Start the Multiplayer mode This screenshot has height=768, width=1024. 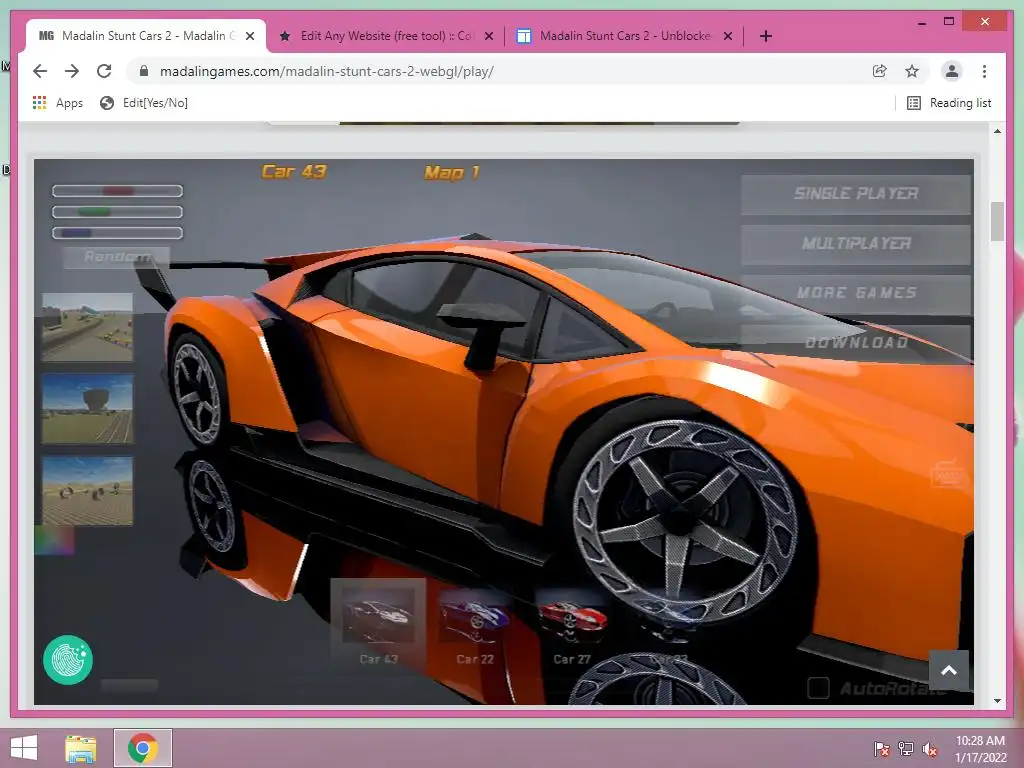[x=856, y=244]
